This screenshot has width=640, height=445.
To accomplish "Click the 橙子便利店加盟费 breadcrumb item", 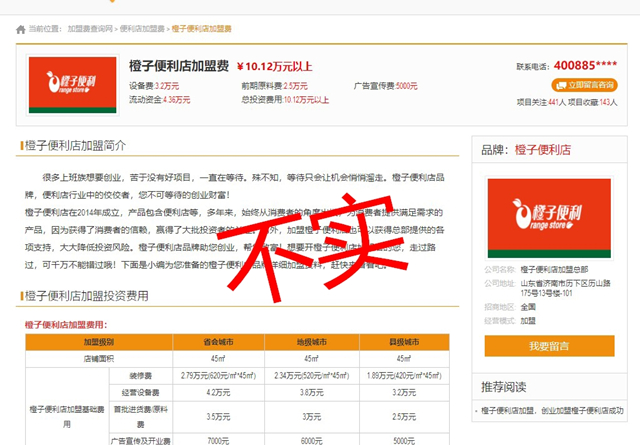I will click(202, 29).
